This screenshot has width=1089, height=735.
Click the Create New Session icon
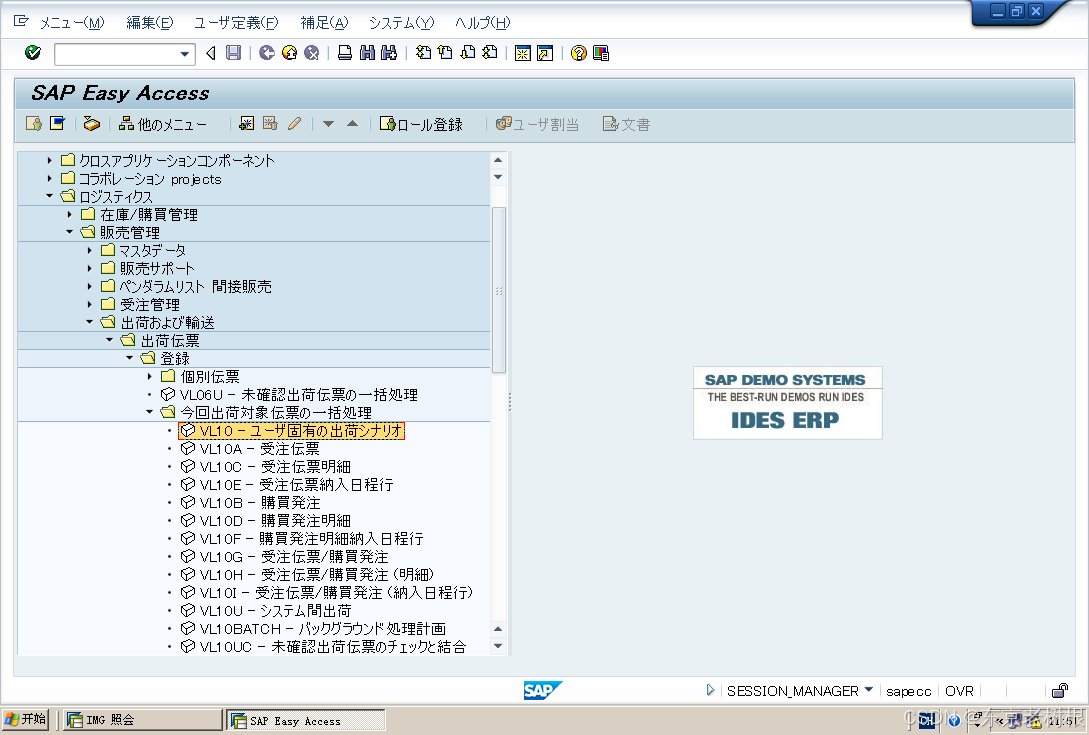pos(522,53)
